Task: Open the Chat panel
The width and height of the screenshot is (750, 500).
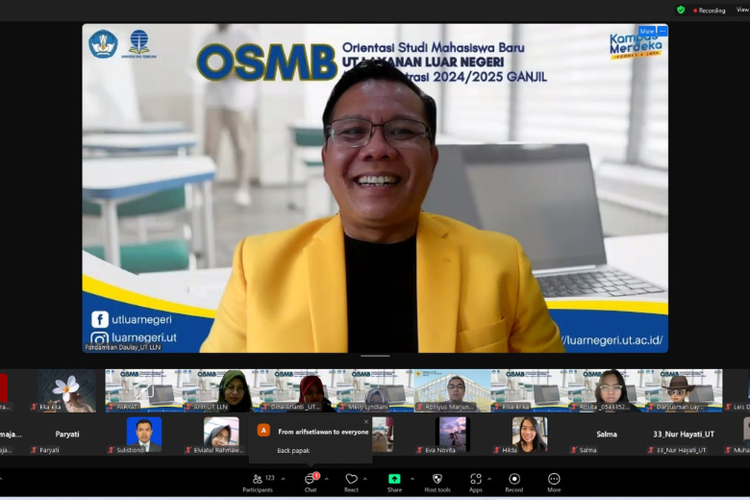Action: point(310,480)
